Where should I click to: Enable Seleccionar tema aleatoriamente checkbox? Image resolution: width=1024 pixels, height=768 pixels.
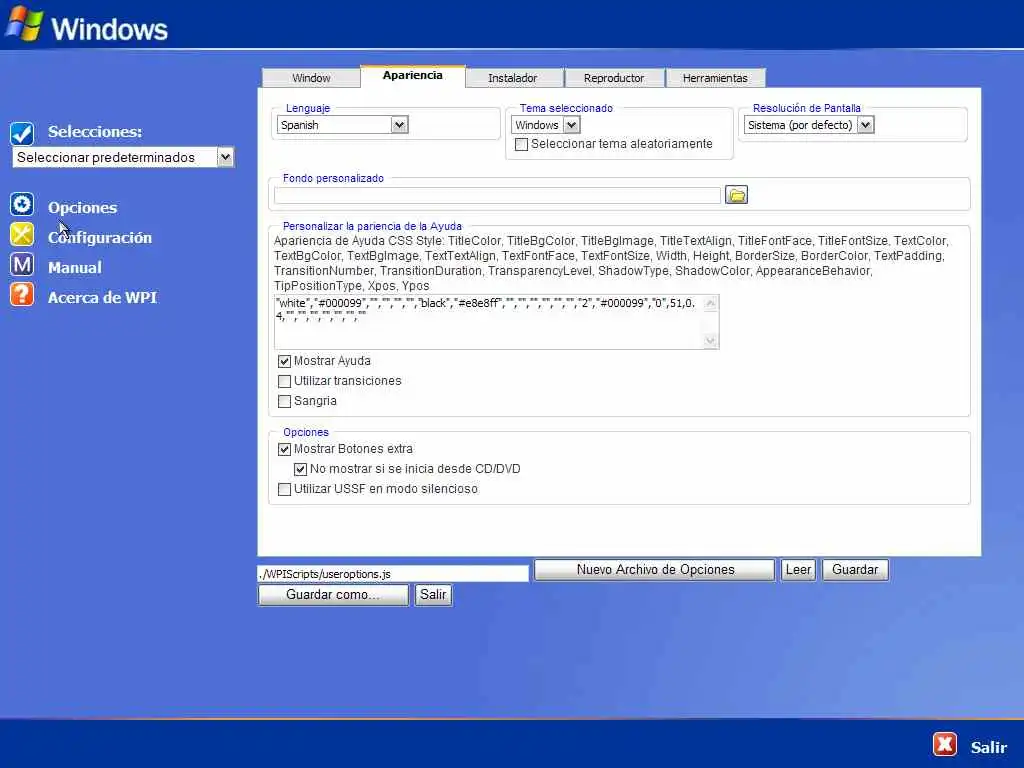tap(521, 144)
